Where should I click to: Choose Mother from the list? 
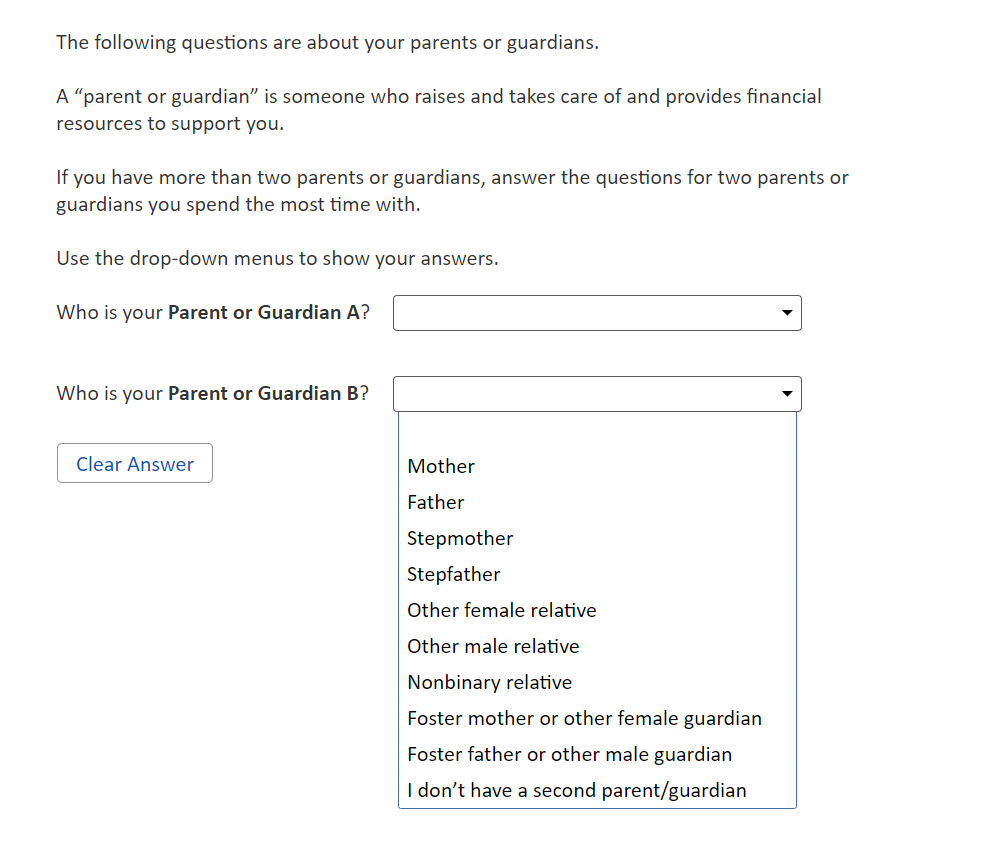441,466
